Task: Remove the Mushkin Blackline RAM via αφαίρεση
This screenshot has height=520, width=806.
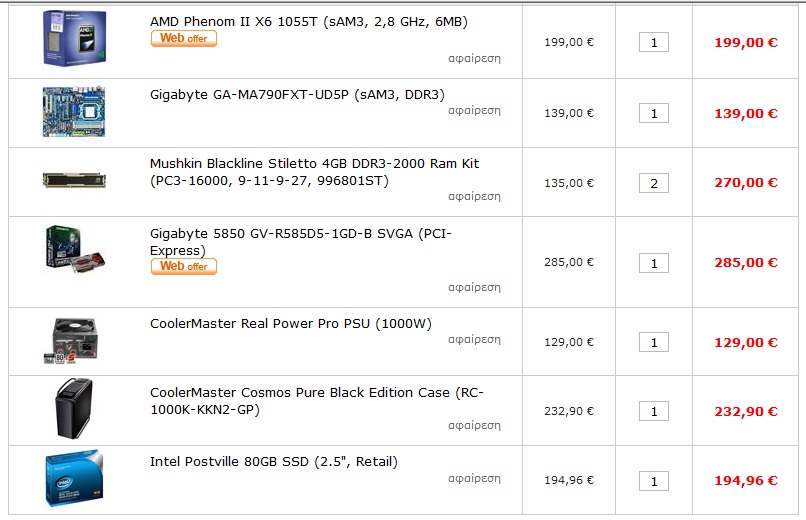Action: pyautogui.click(x=474, y=197)
